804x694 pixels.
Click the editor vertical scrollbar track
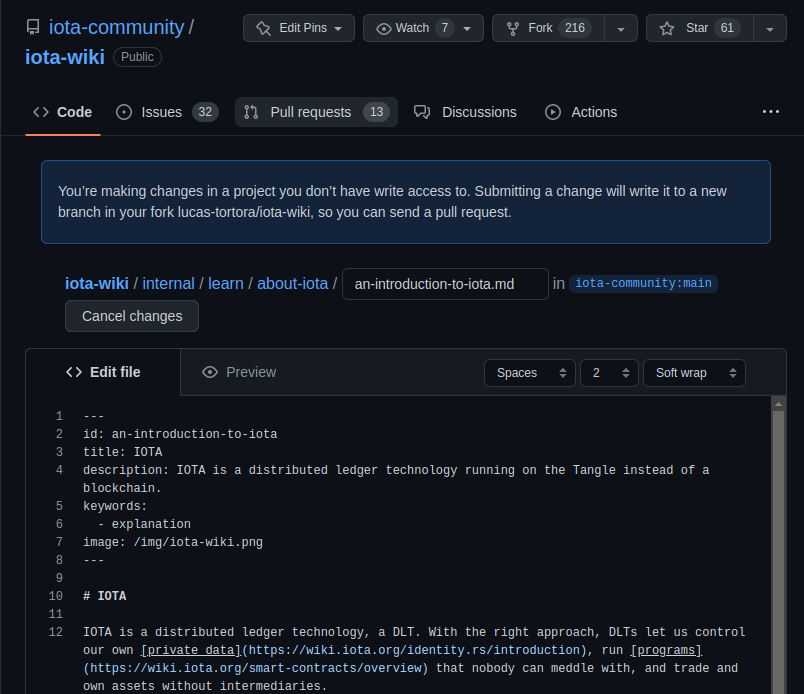pos(778,551)
